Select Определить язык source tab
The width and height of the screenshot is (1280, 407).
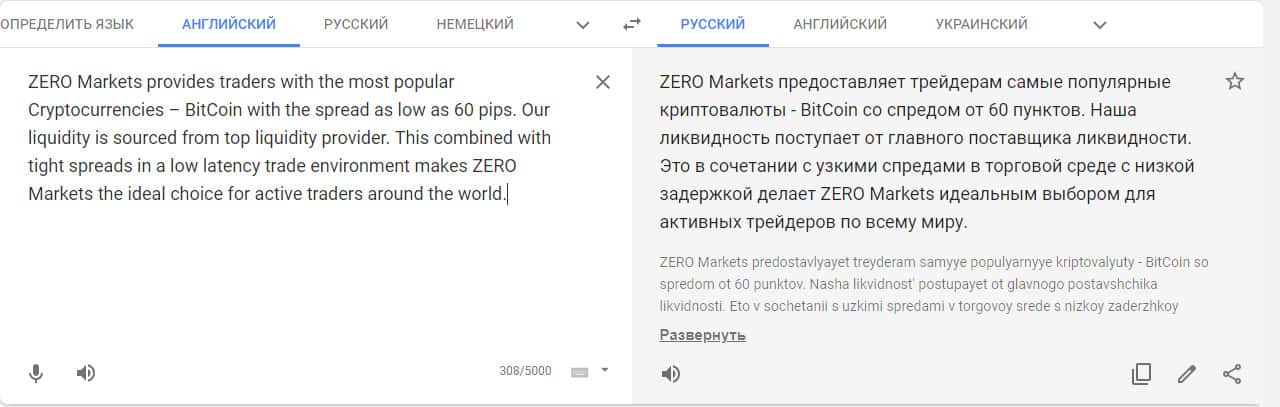tap(66, 24)
